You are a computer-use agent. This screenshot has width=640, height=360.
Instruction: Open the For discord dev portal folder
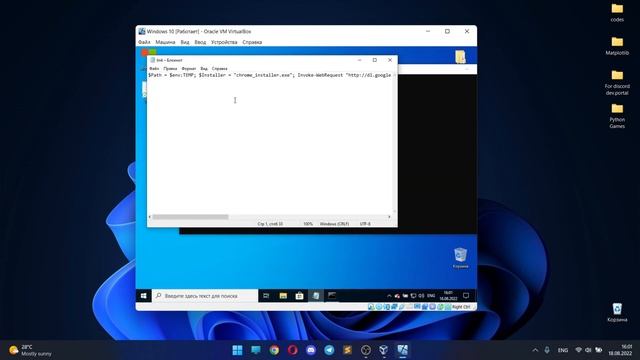(617, 82)
